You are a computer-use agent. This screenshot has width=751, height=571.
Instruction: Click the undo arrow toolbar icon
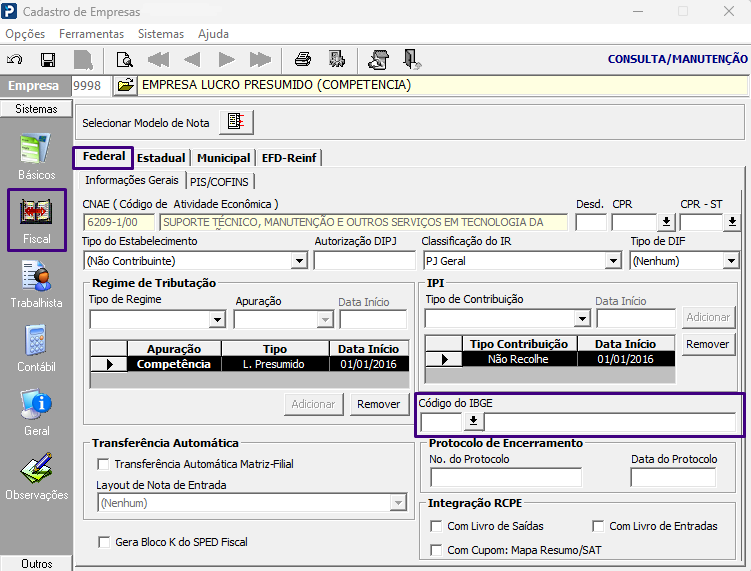point(14,59)
